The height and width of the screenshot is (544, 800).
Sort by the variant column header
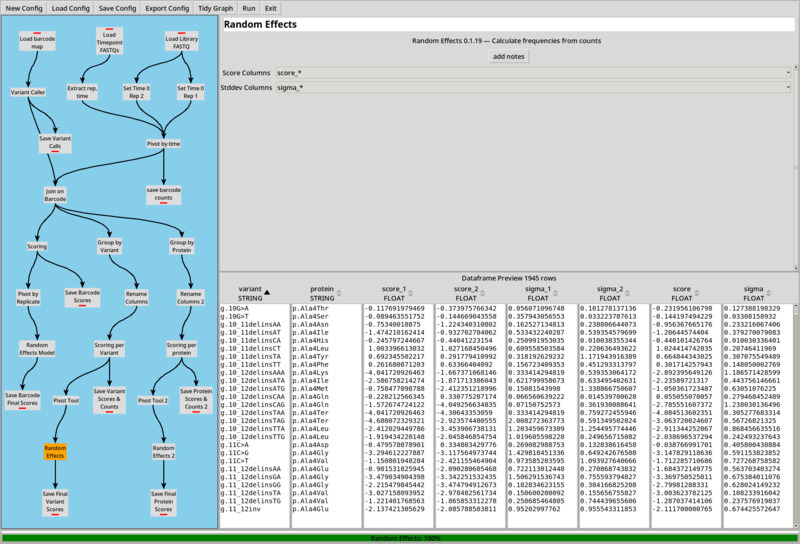pos(255,293)
